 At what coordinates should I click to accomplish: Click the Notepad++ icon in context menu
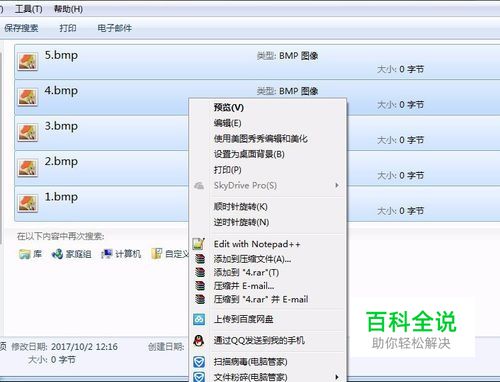click(x=199, y=244)
